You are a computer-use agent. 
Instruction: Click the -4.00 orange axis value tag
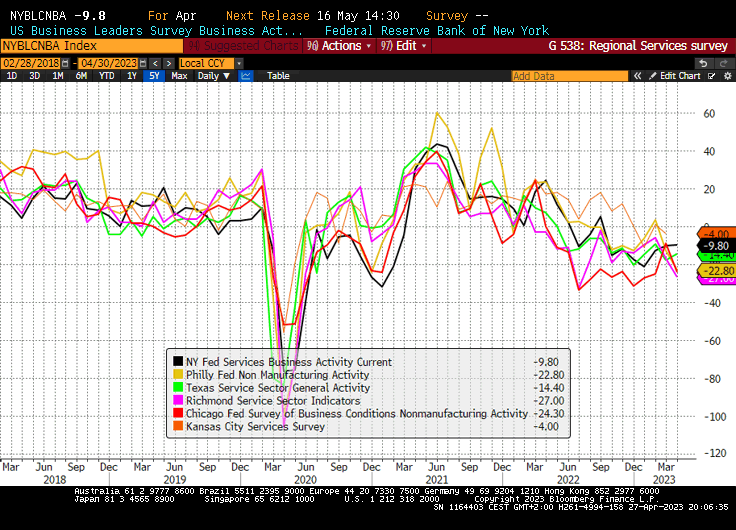(x=716, y=233)
